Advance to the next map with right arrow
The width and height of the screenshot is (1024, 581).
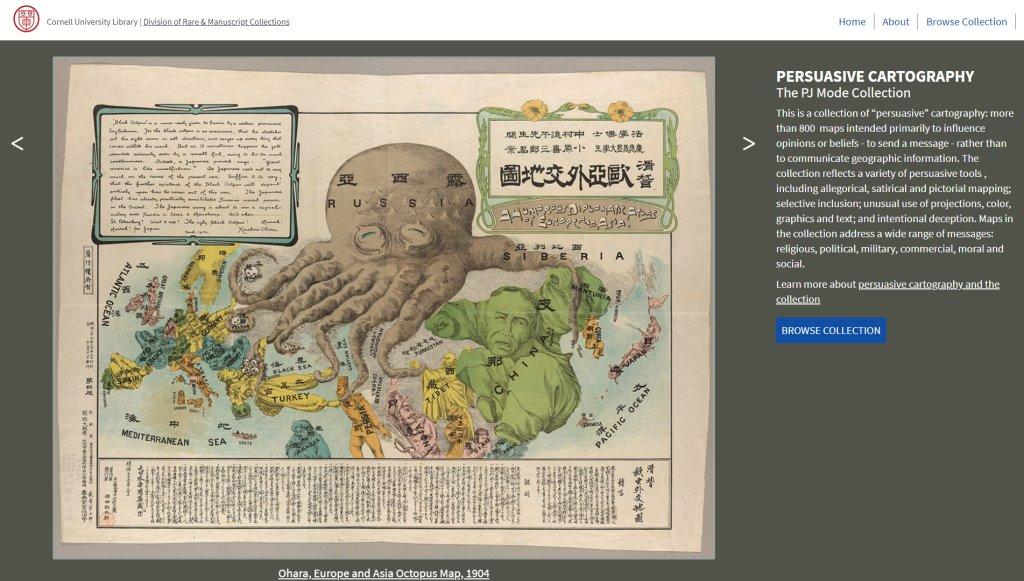[748, 144]
